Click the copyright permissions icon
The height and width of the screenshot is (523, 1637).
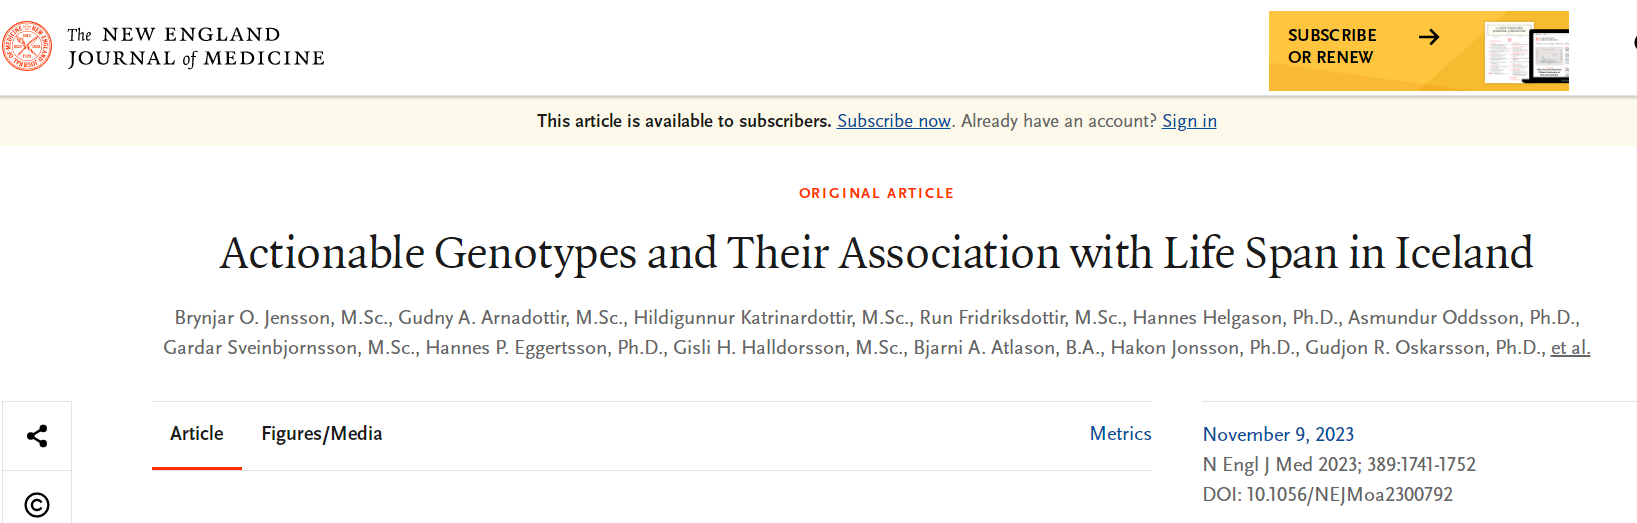pos(37,505)
